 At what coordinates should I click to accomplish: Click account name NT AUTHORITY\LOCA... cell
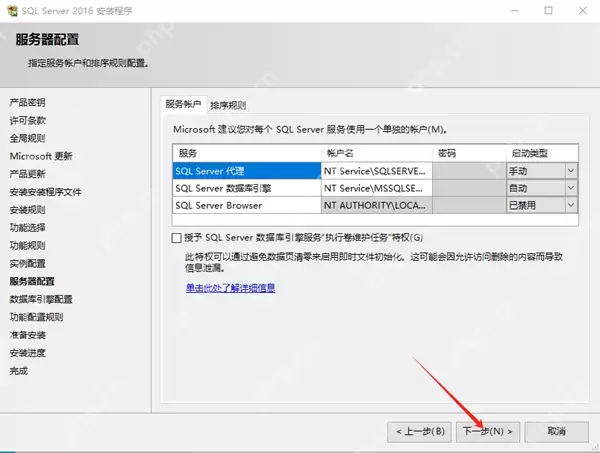point(377,205)
